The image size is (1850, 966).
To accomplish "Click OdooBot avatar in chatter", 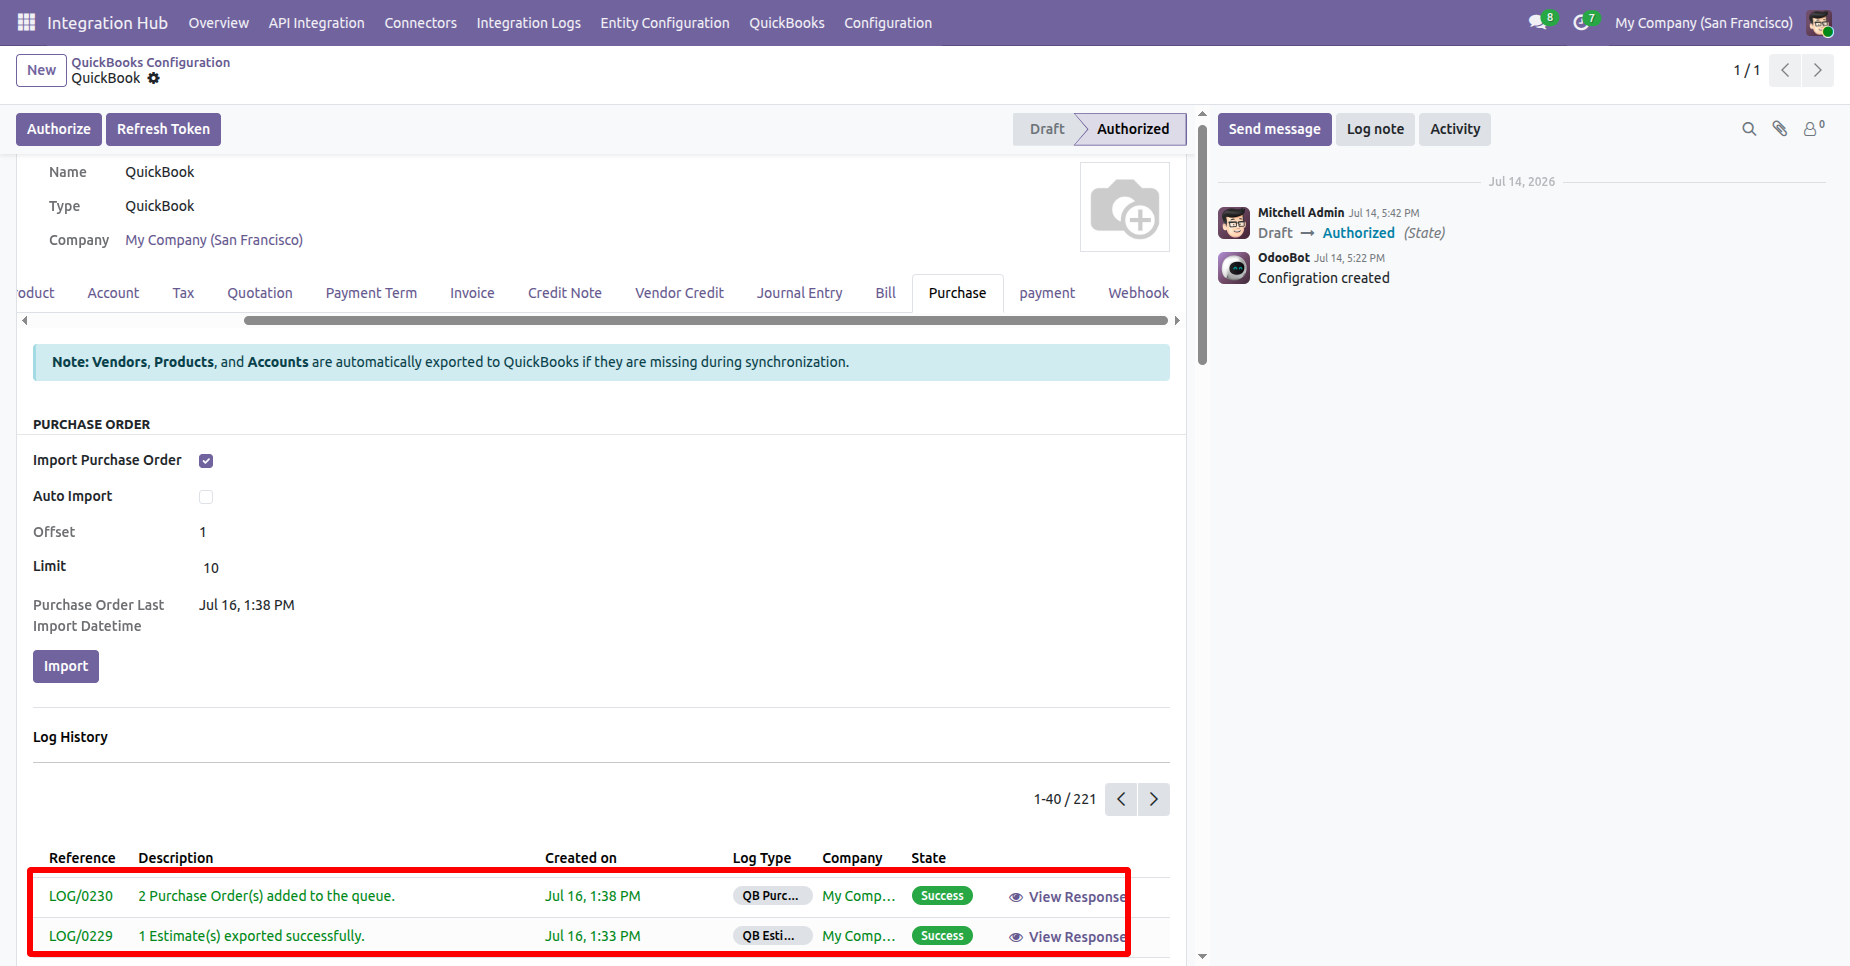I will click(x=1234, y=268).
